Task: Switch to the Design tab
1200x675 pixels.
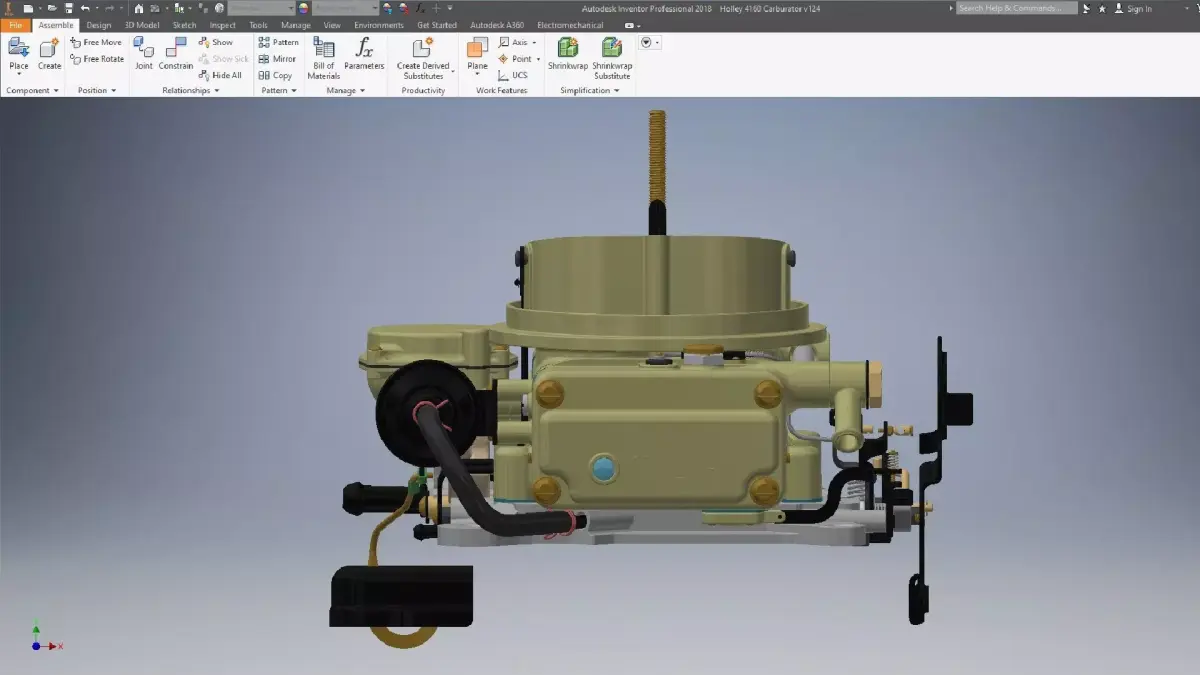Action: click(99, 25)
